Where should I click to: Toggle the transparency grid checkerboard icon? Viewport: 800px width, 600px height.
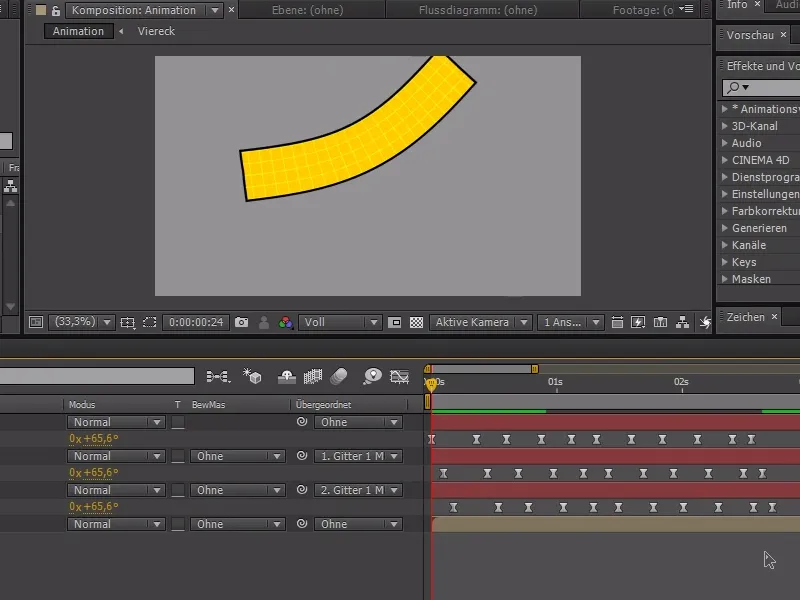[x=416, y=322]
